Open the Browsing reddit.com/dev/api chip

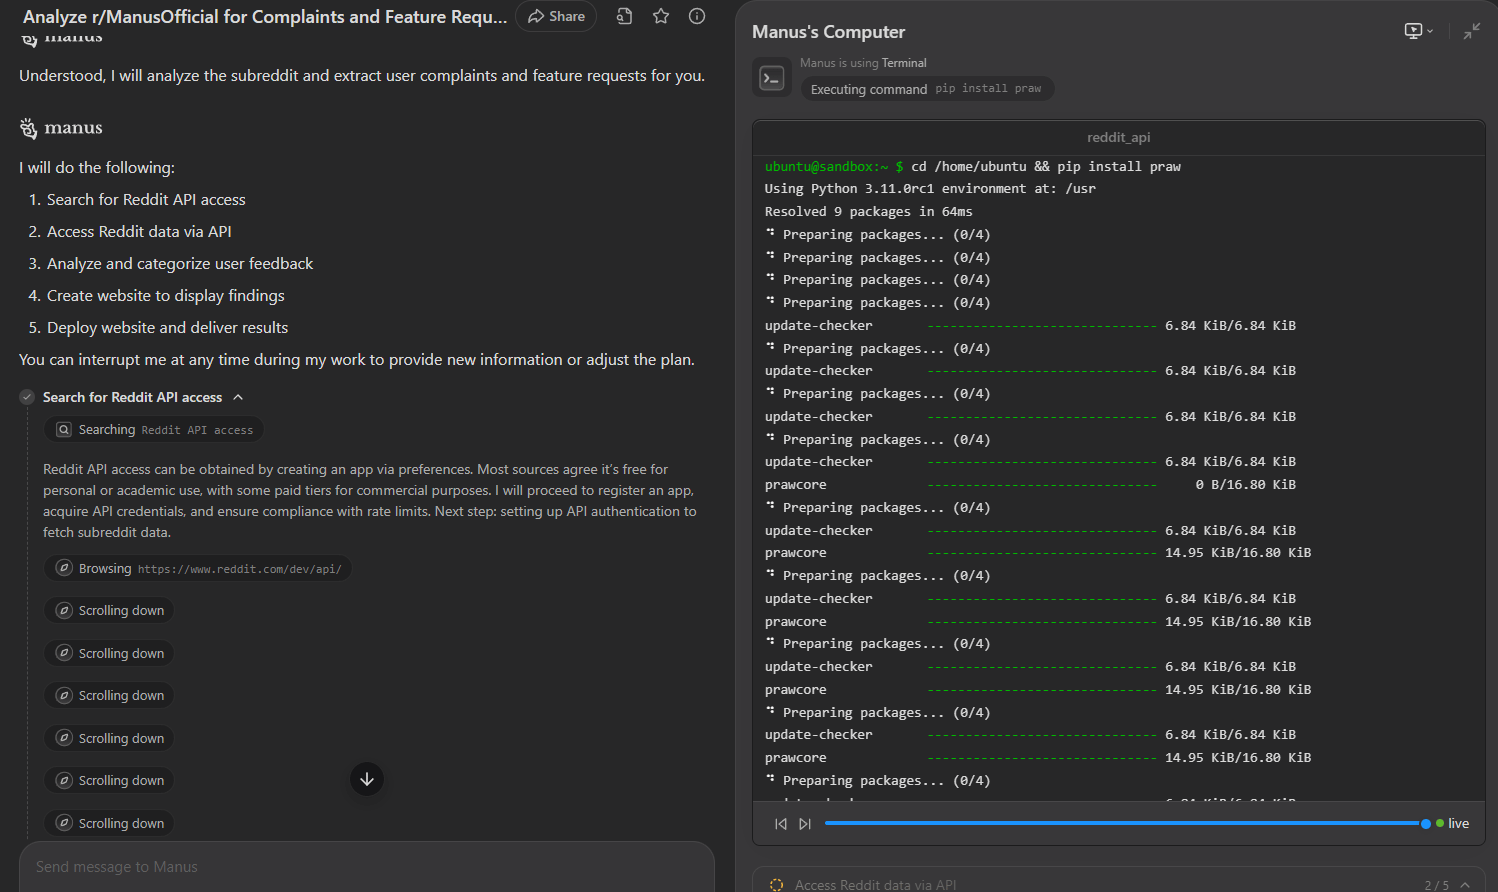(198, 568)
